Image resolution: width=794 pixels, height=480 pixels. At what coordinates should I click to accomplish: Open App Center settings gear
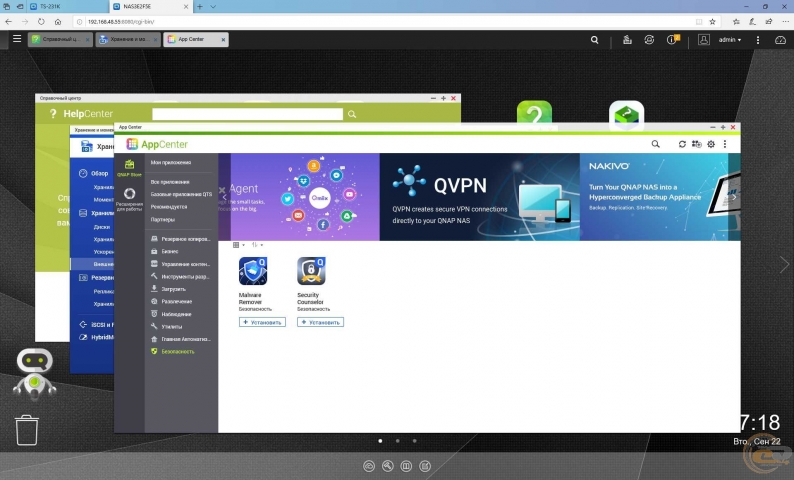(x=711, y=144)
